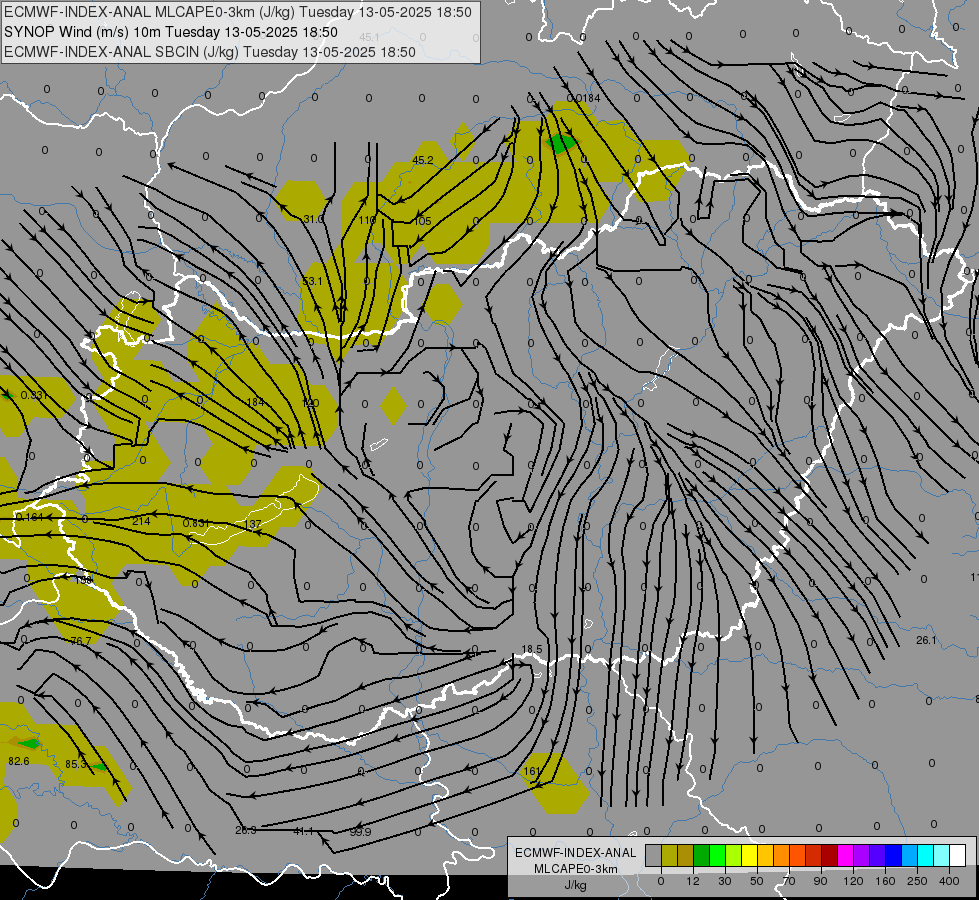This screenshot has width=979, height=900.
Task: Click the legend scale value 50
Action: (x=757, y=881)
